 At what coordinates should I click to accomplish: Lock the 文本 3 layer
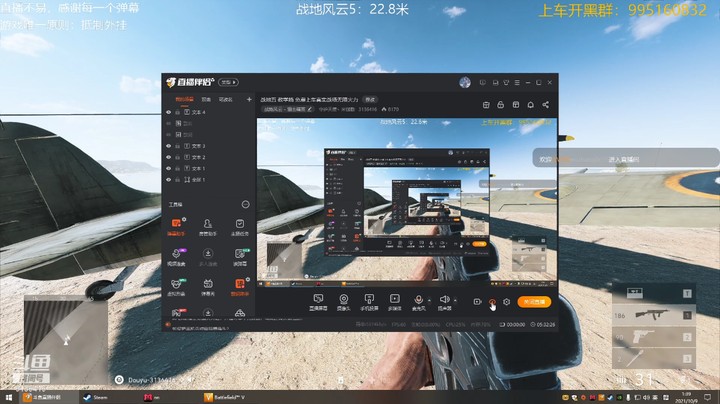pyautogui.click(x=177, y=146)
